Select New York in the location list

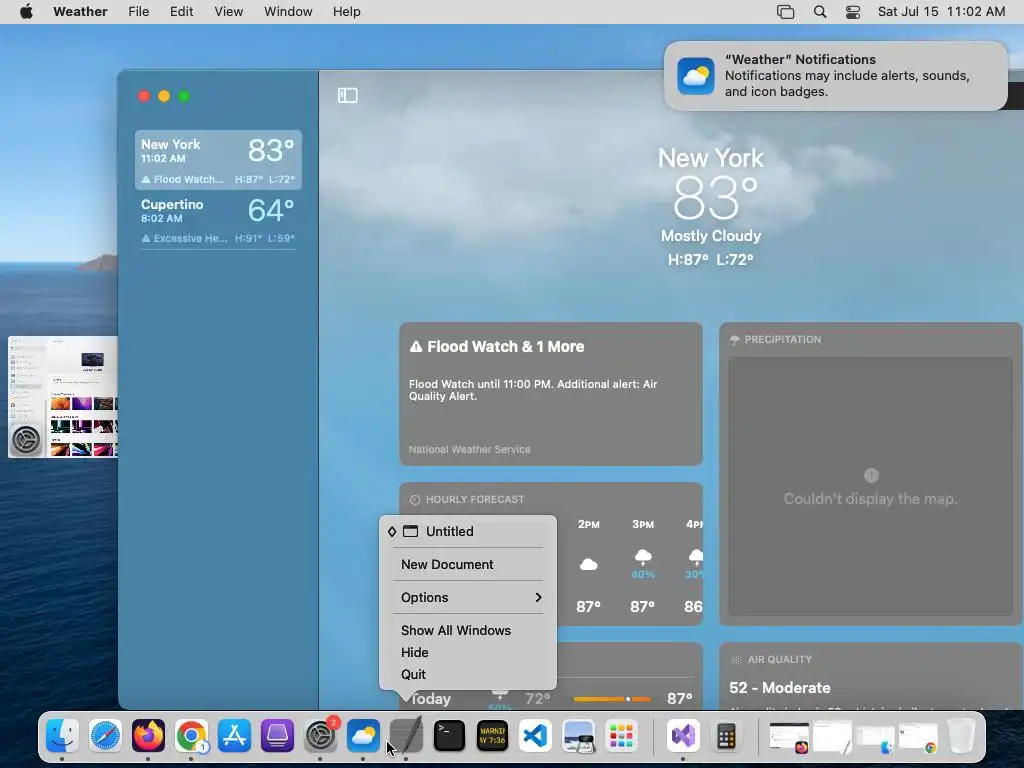click(218, 160)
